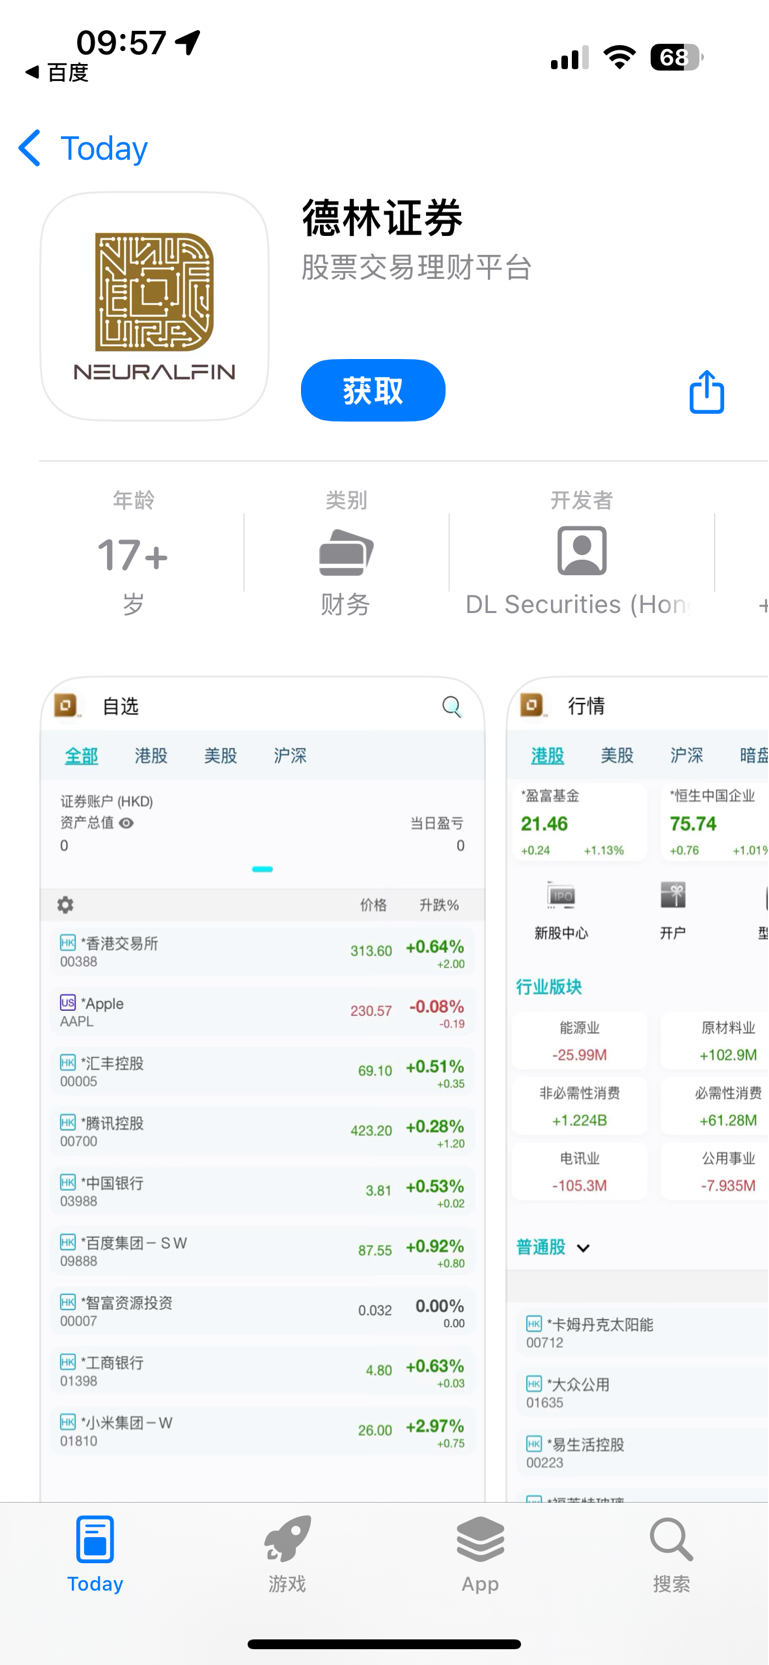Tap the 百度集团-SW 09888 row

coord(262,1252)
